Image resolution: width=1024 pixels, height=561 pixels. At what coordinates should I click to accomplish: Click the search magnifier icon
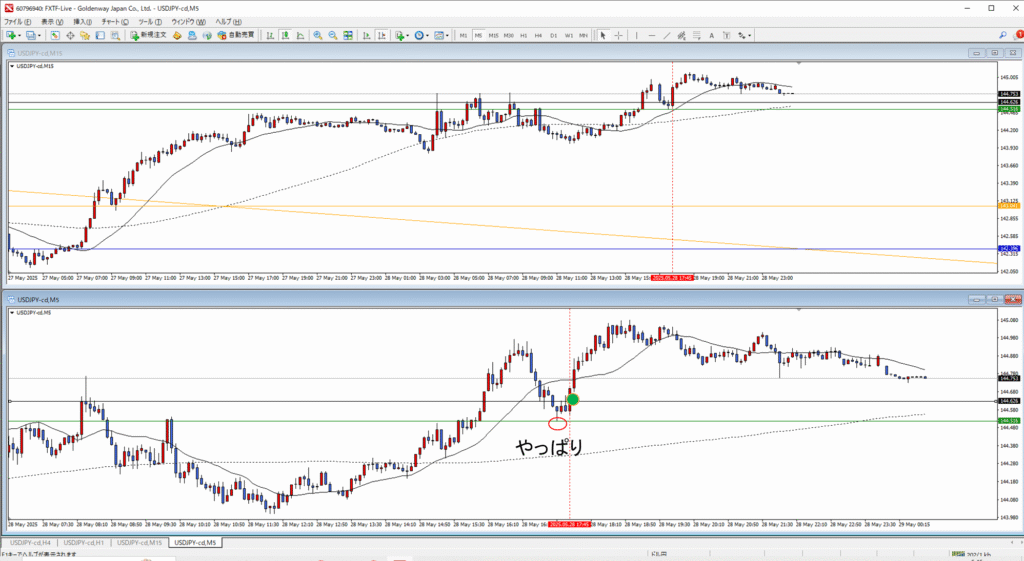click(x=1002, y=35)
